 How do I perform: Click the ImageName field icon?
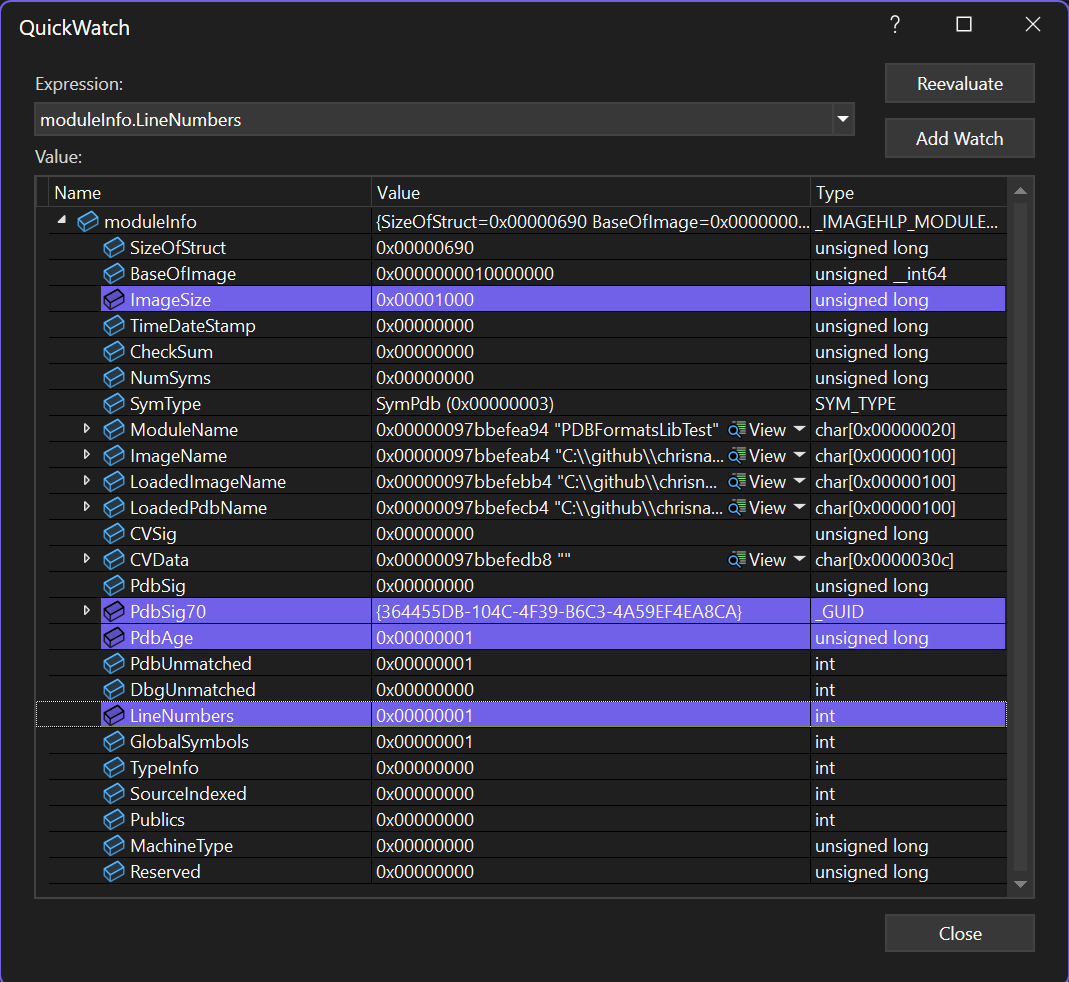114,456
